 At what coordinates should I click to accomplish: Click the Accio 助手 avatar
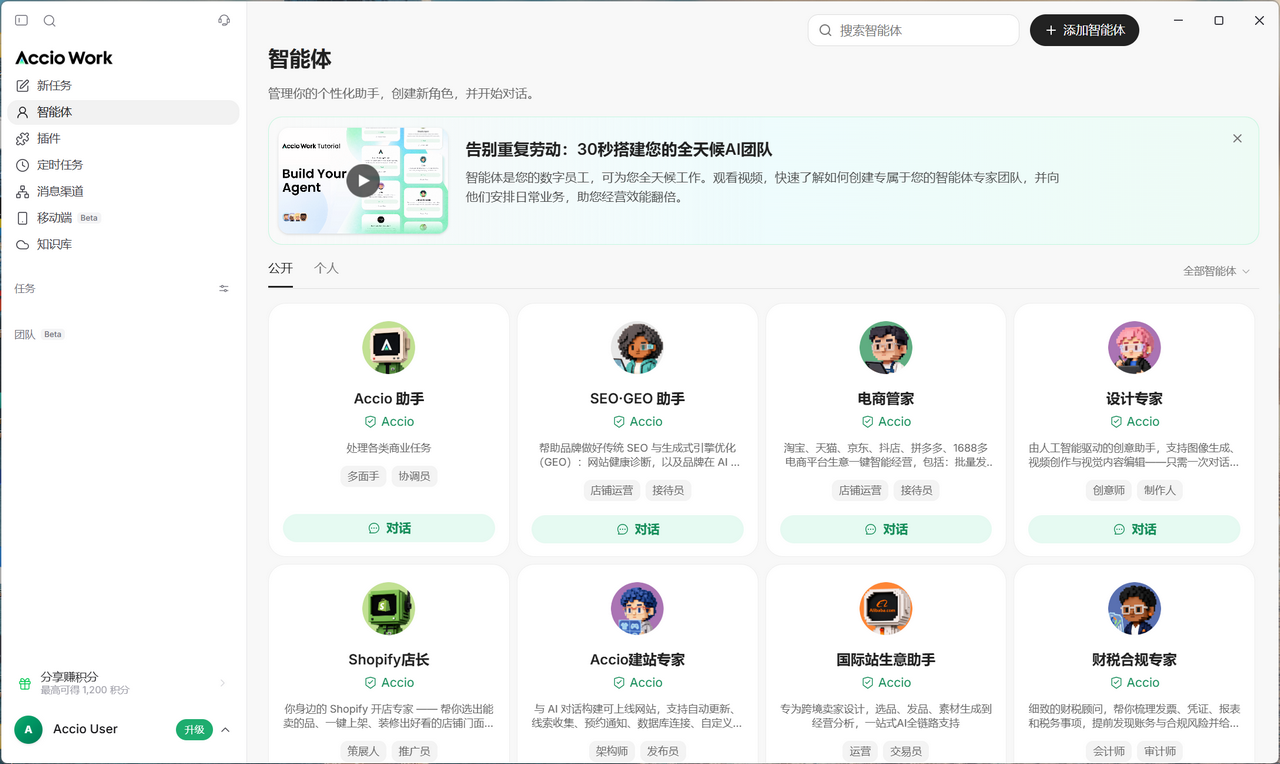click(388, 348)
